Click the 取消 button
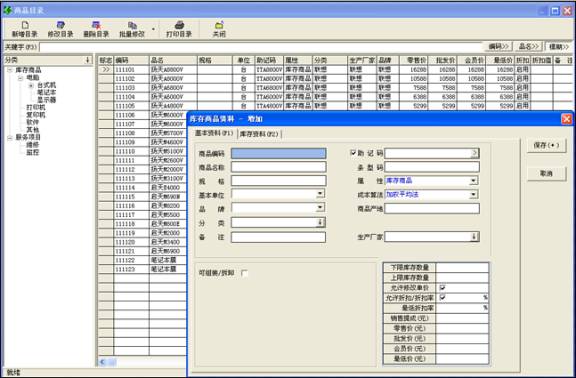 [x=546, y=173]
